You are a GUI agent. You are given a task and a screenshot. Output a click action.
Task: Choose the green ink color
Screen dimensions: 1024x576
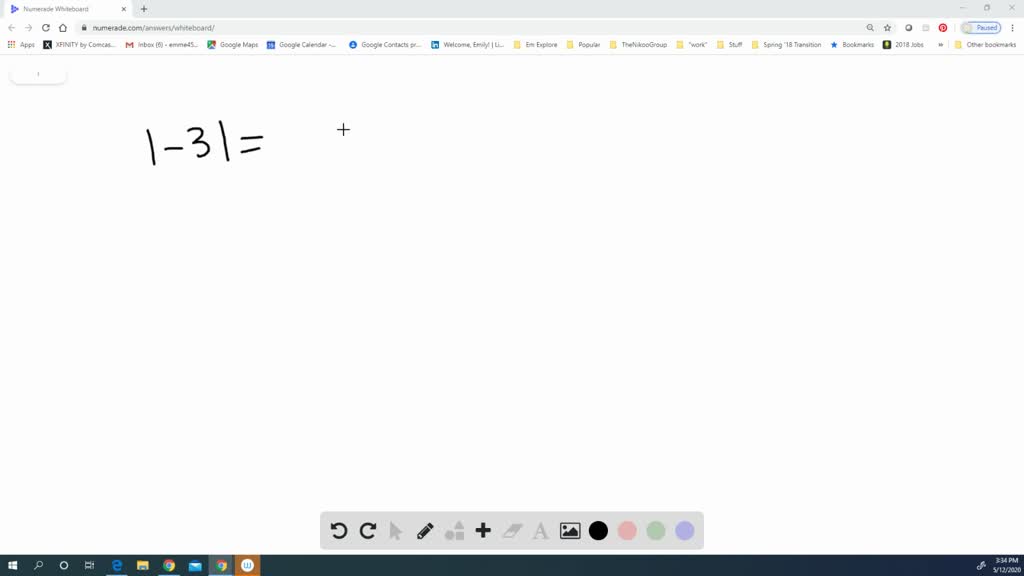(x=656, y=531)
